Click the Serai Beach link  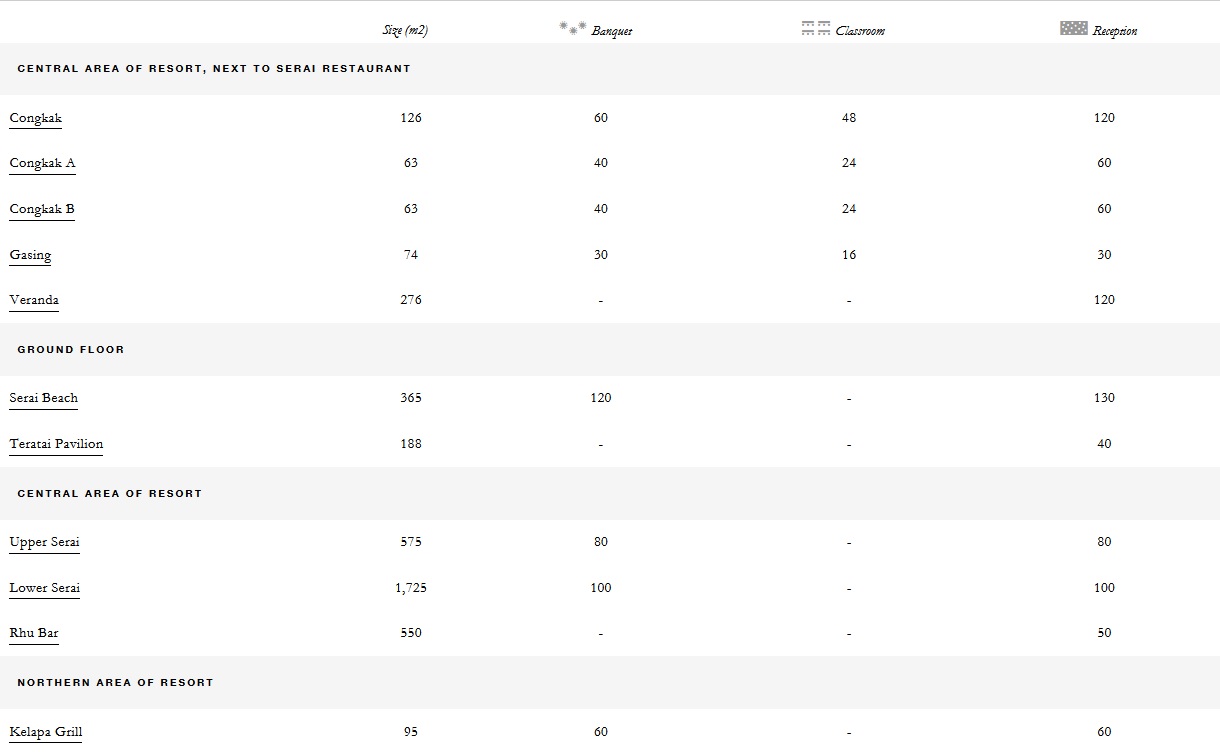coord(44,398)
